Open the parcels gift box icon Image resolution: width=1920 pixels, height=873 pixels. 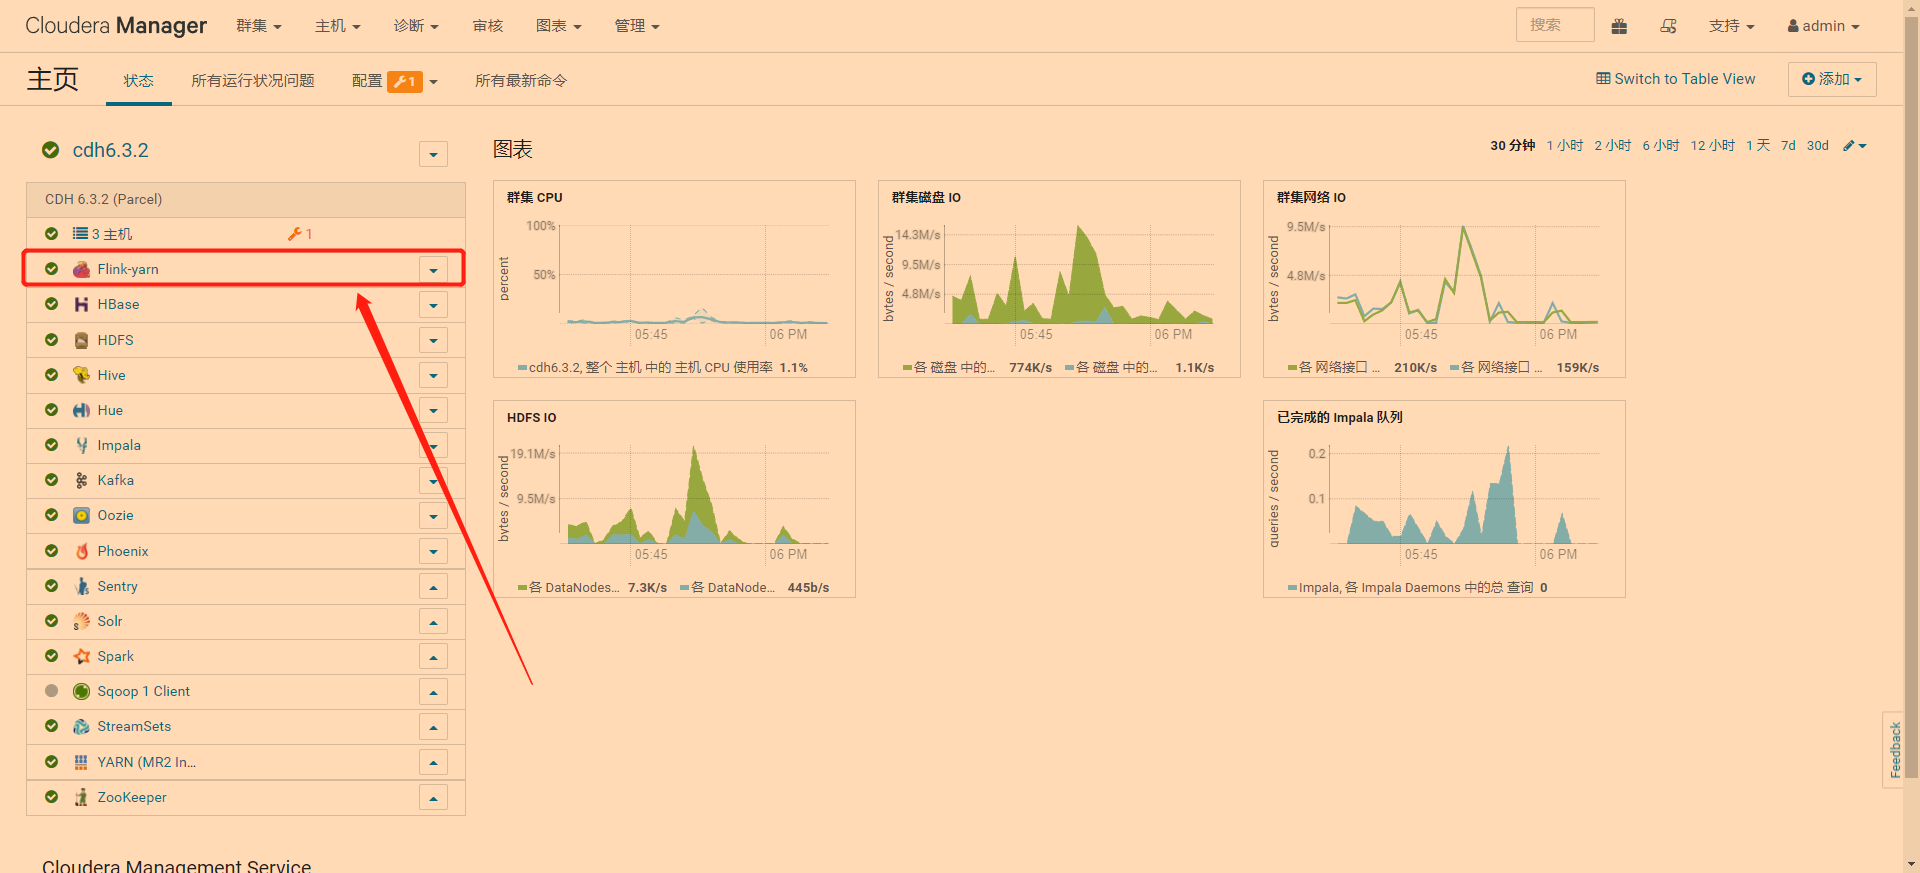1619,26
